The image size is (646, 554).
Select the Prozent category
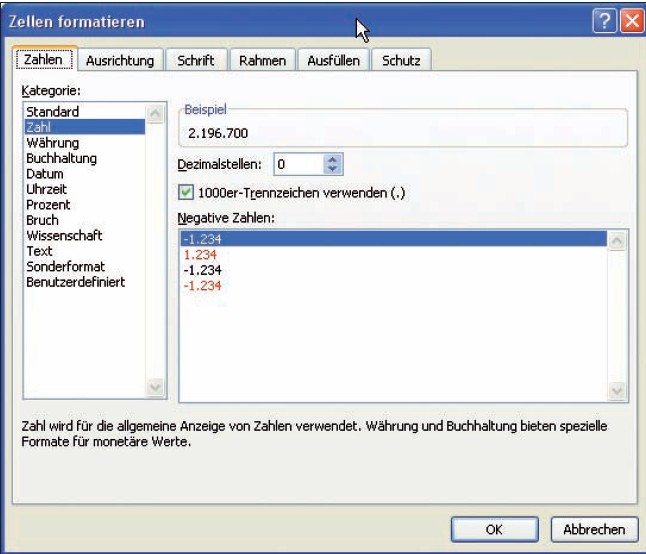[x=84, y=204]
